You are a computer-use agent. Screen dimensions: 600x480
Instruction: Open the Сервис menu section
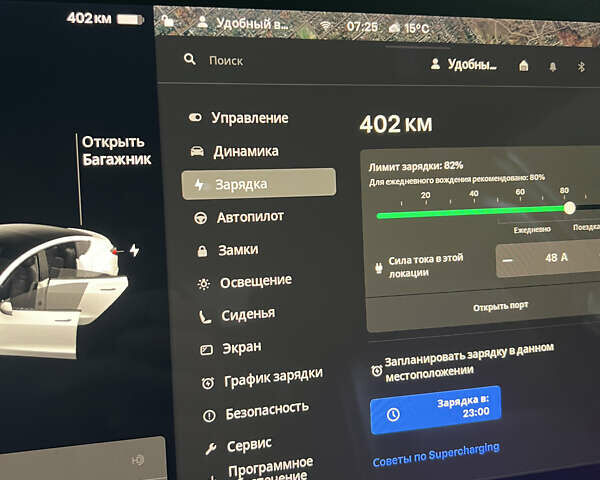[x=238, y=446]
